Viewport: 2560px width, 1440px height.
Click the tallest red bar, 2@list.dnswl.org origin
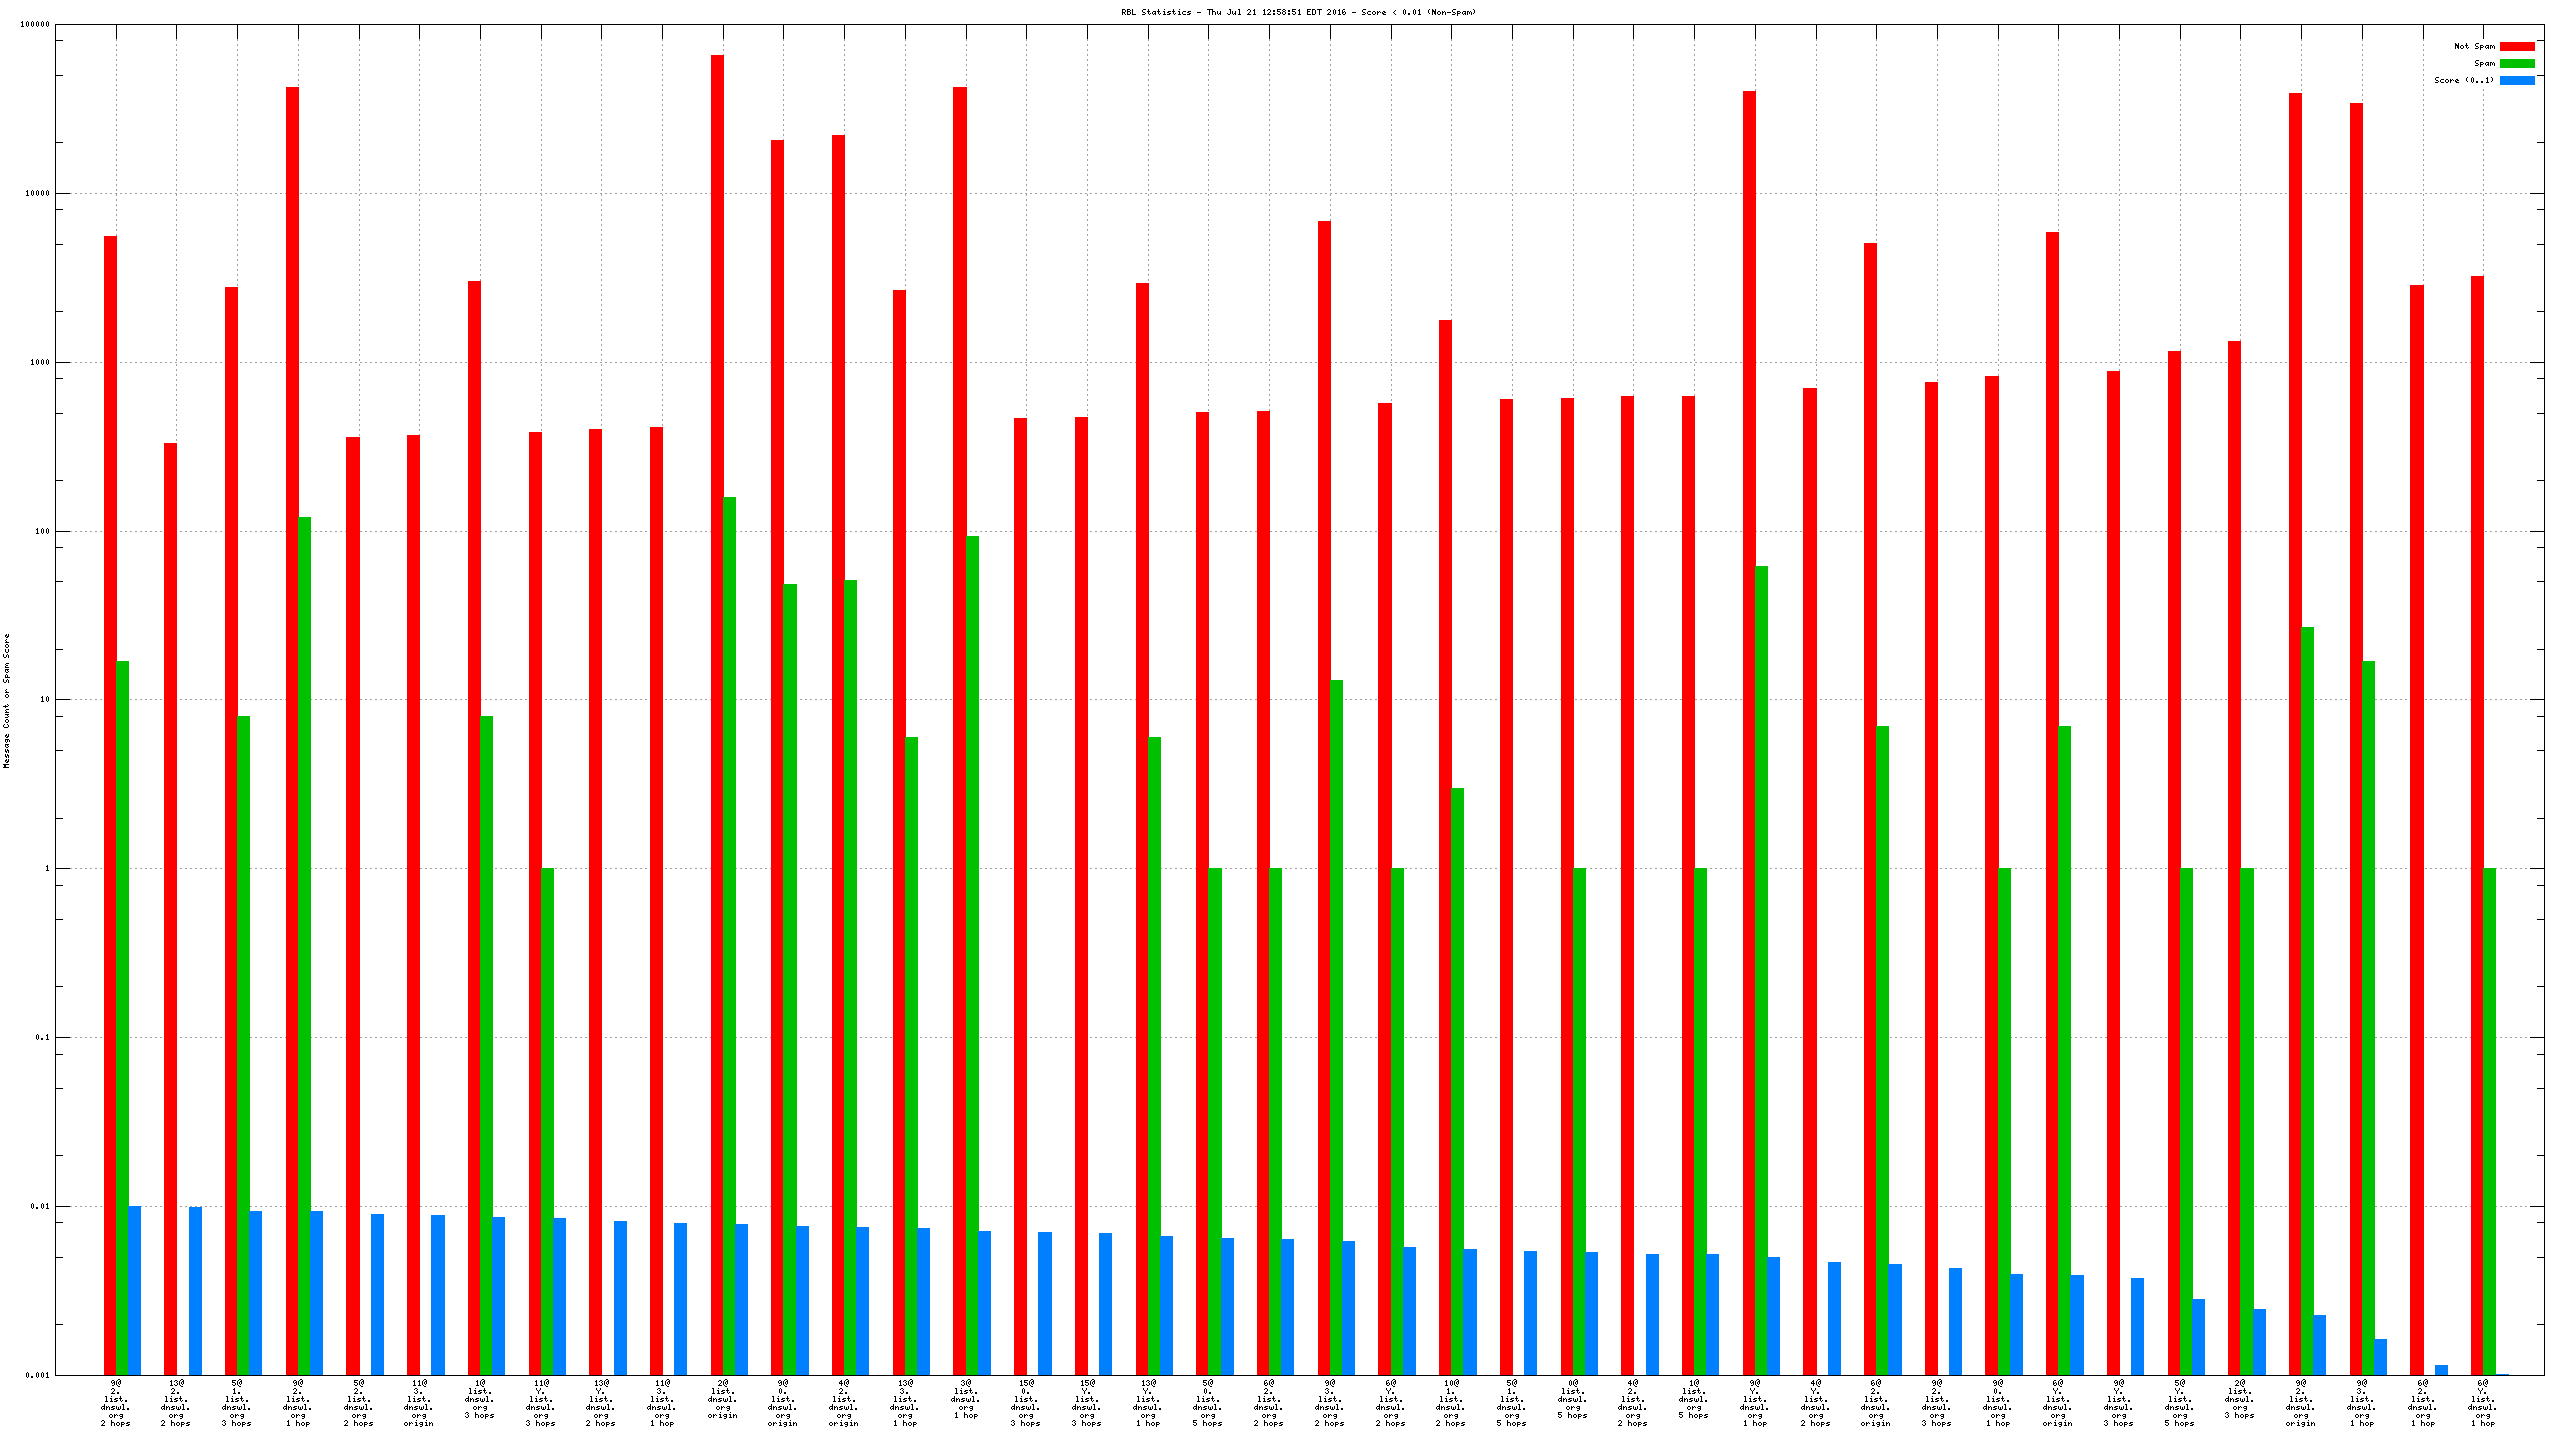click(x=717, y=700)
